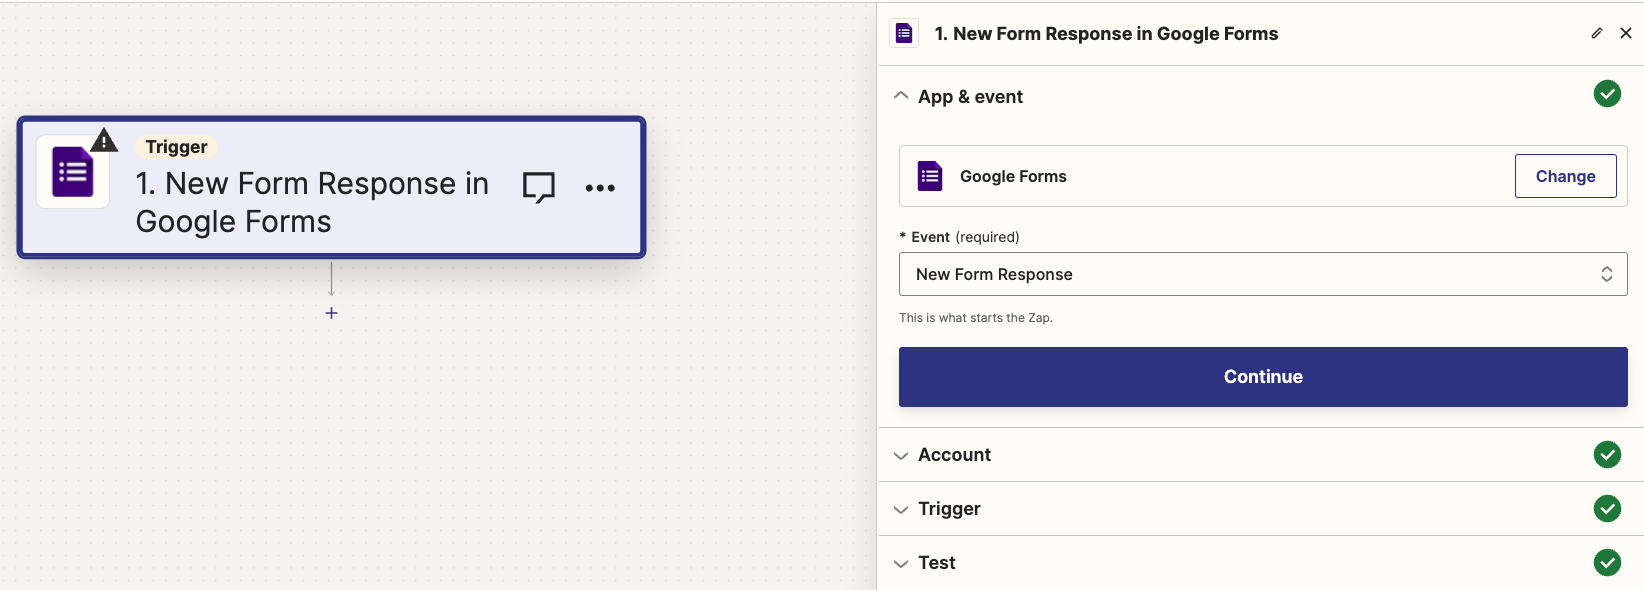The image size is (1644, 590).
Task: Close the step editor panel
Action: tap(1626, 33)
